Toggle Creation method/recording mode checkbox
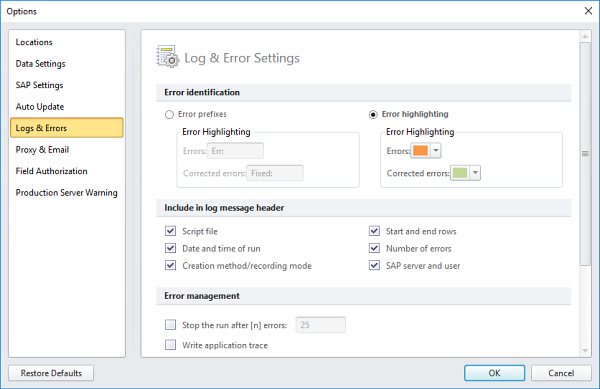This screenshot has height=389, width=600. click(171, 265)
